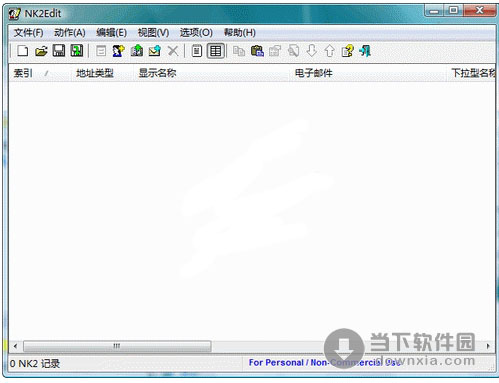499x383 pixels.
Task: Click the greyed lock-style toolbar icon
Action: point(275,51)
